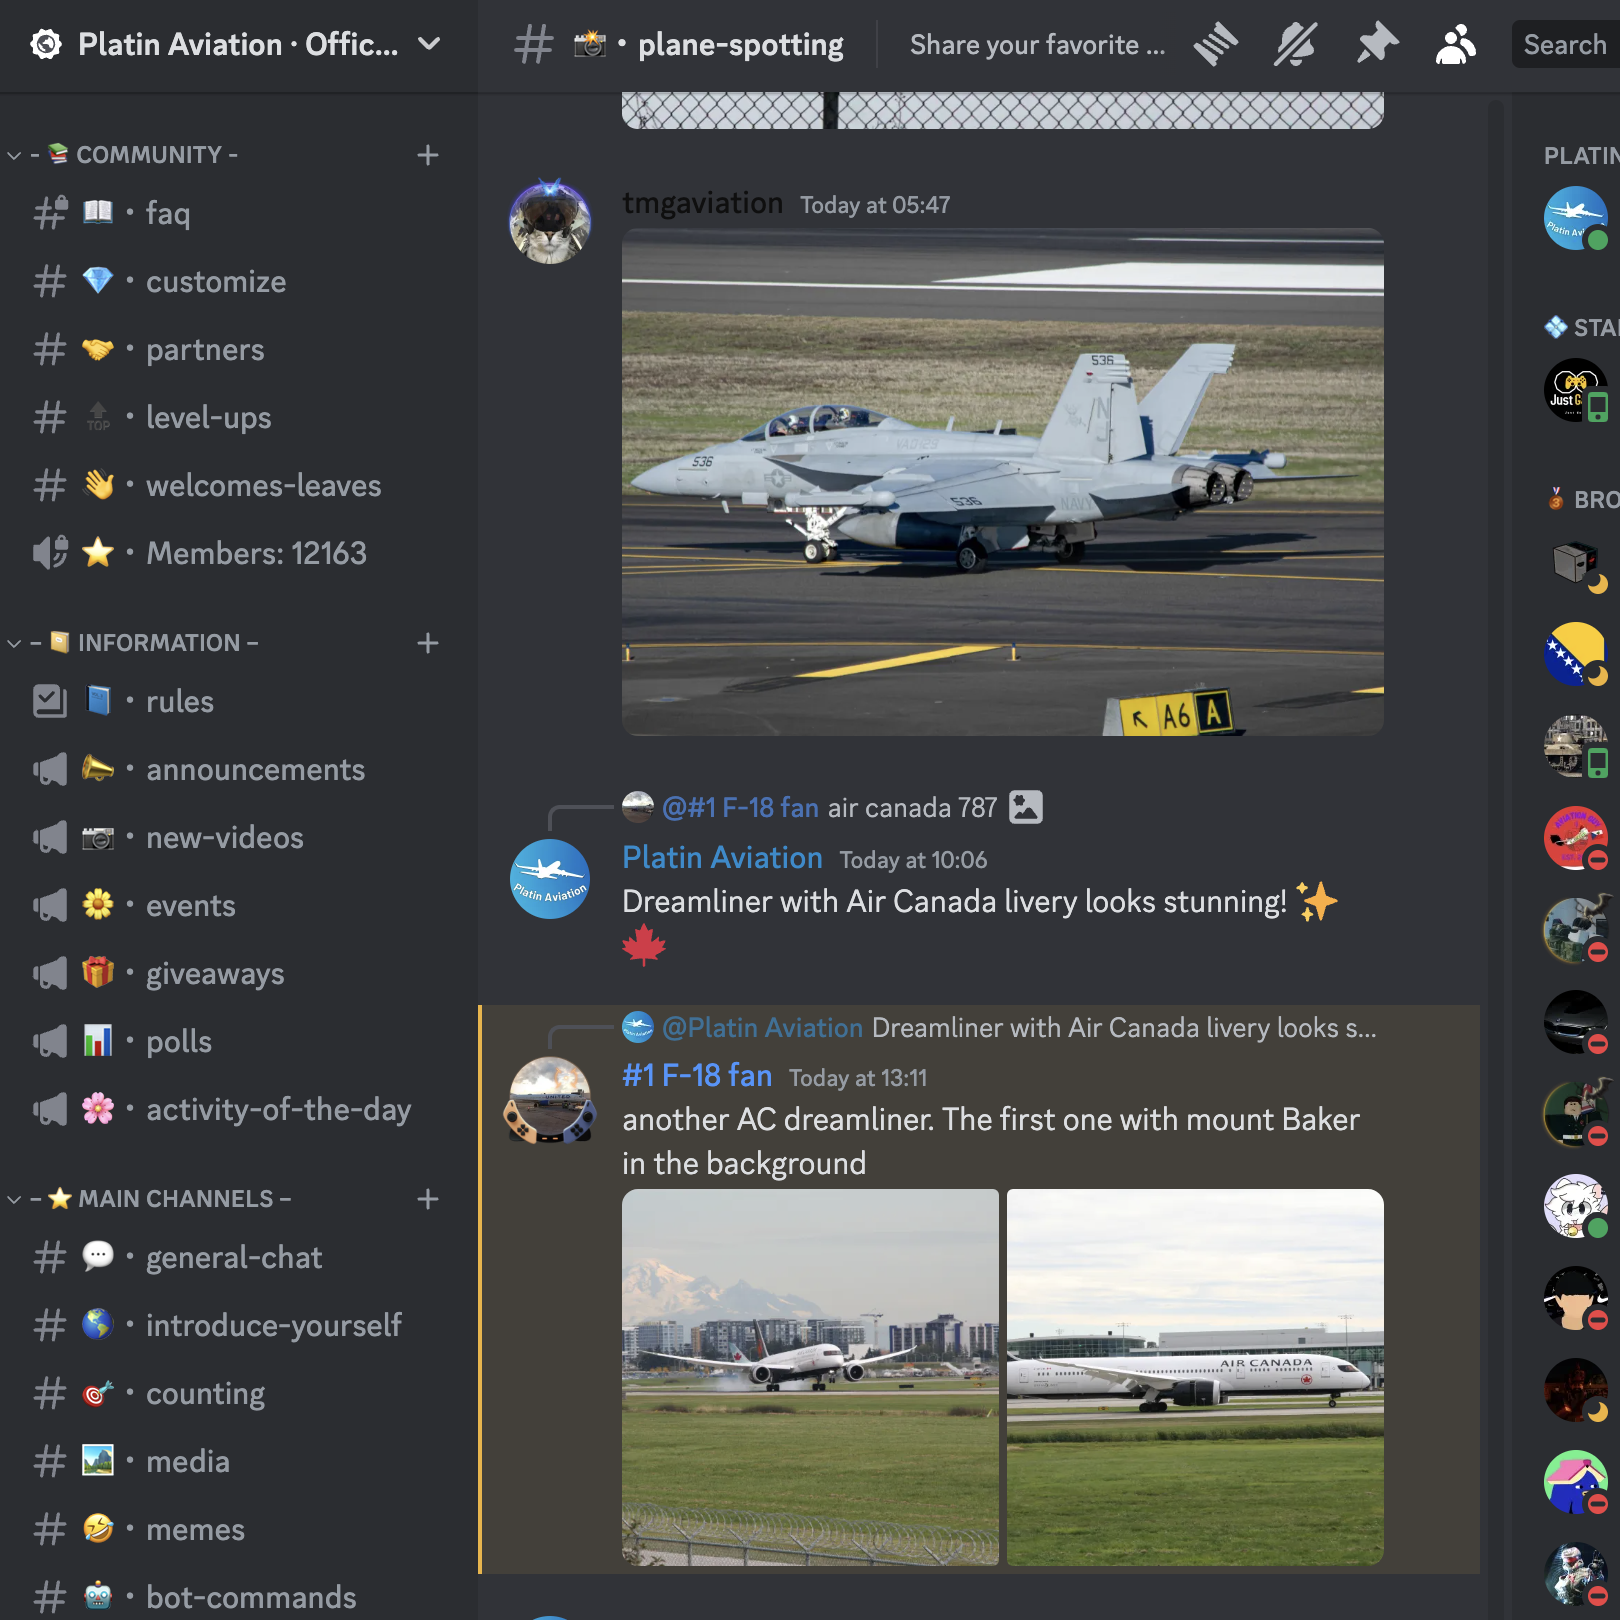Screen dimensions: 1620x1620
Task: Open the Bosnia flag member avatar
Action: click(x=1576, y=654)
